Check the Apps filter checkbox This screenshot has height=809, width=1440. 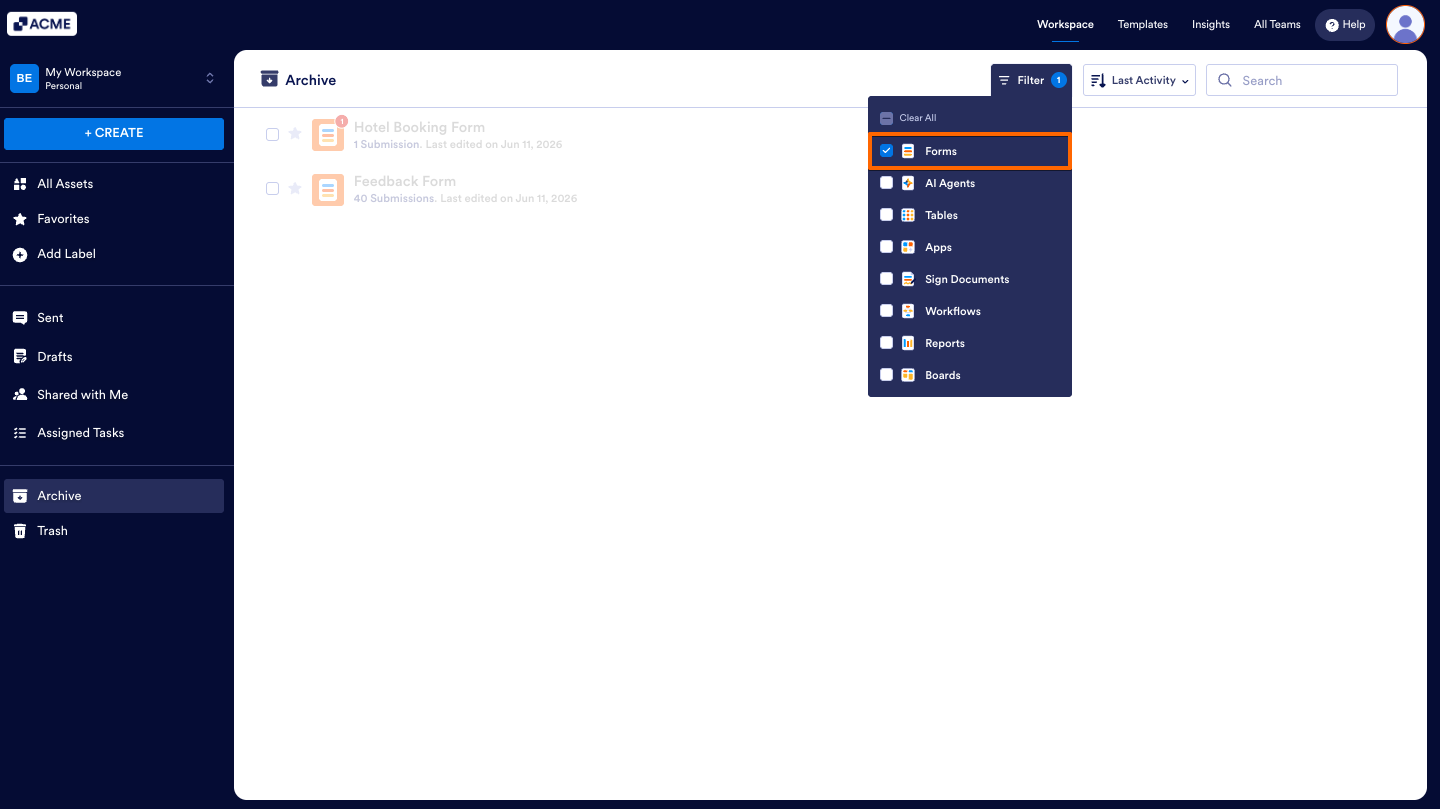click(886, 247)
